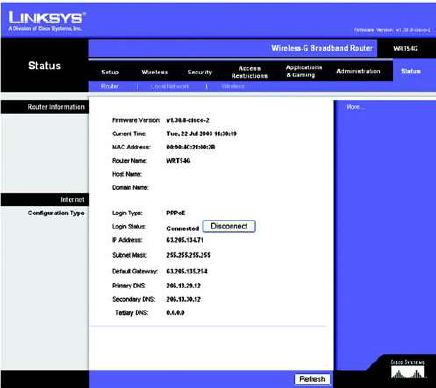Go to Applications & Gaming tab
The height and width of the screenshot is (388, 436).
[304, 71]
